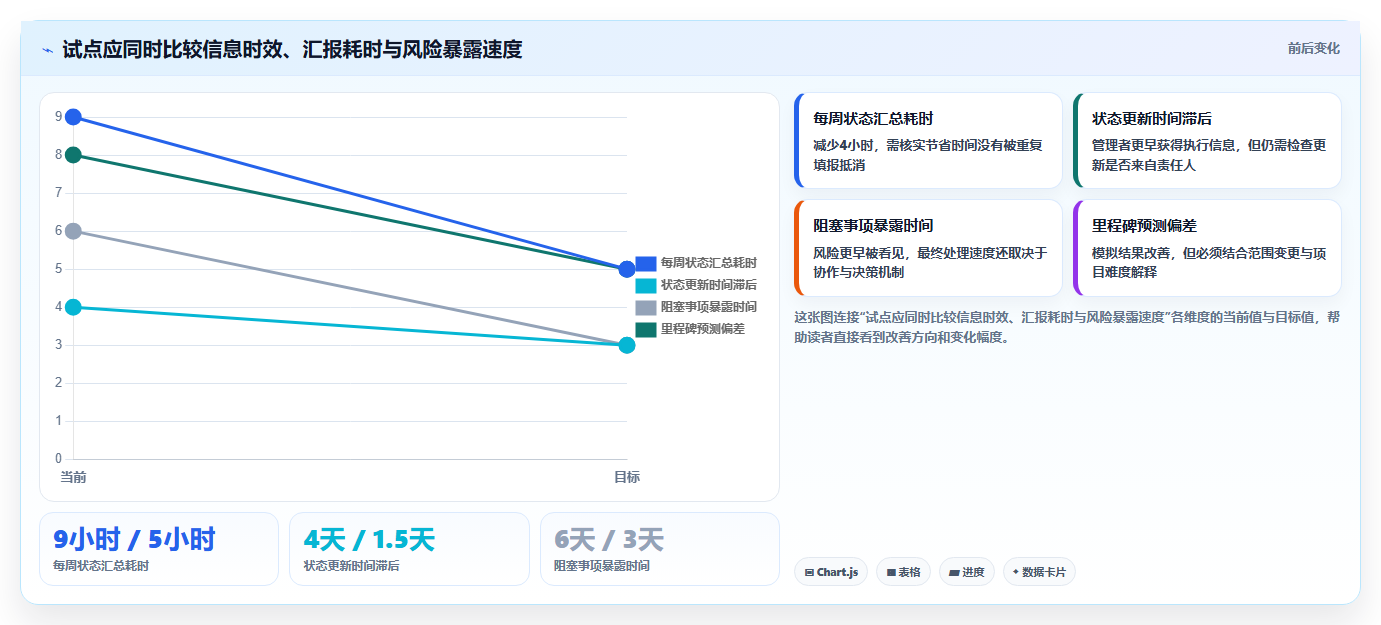Click the text starting 减少4小时
Screen dimensions: 1381x625
[929, 155]
